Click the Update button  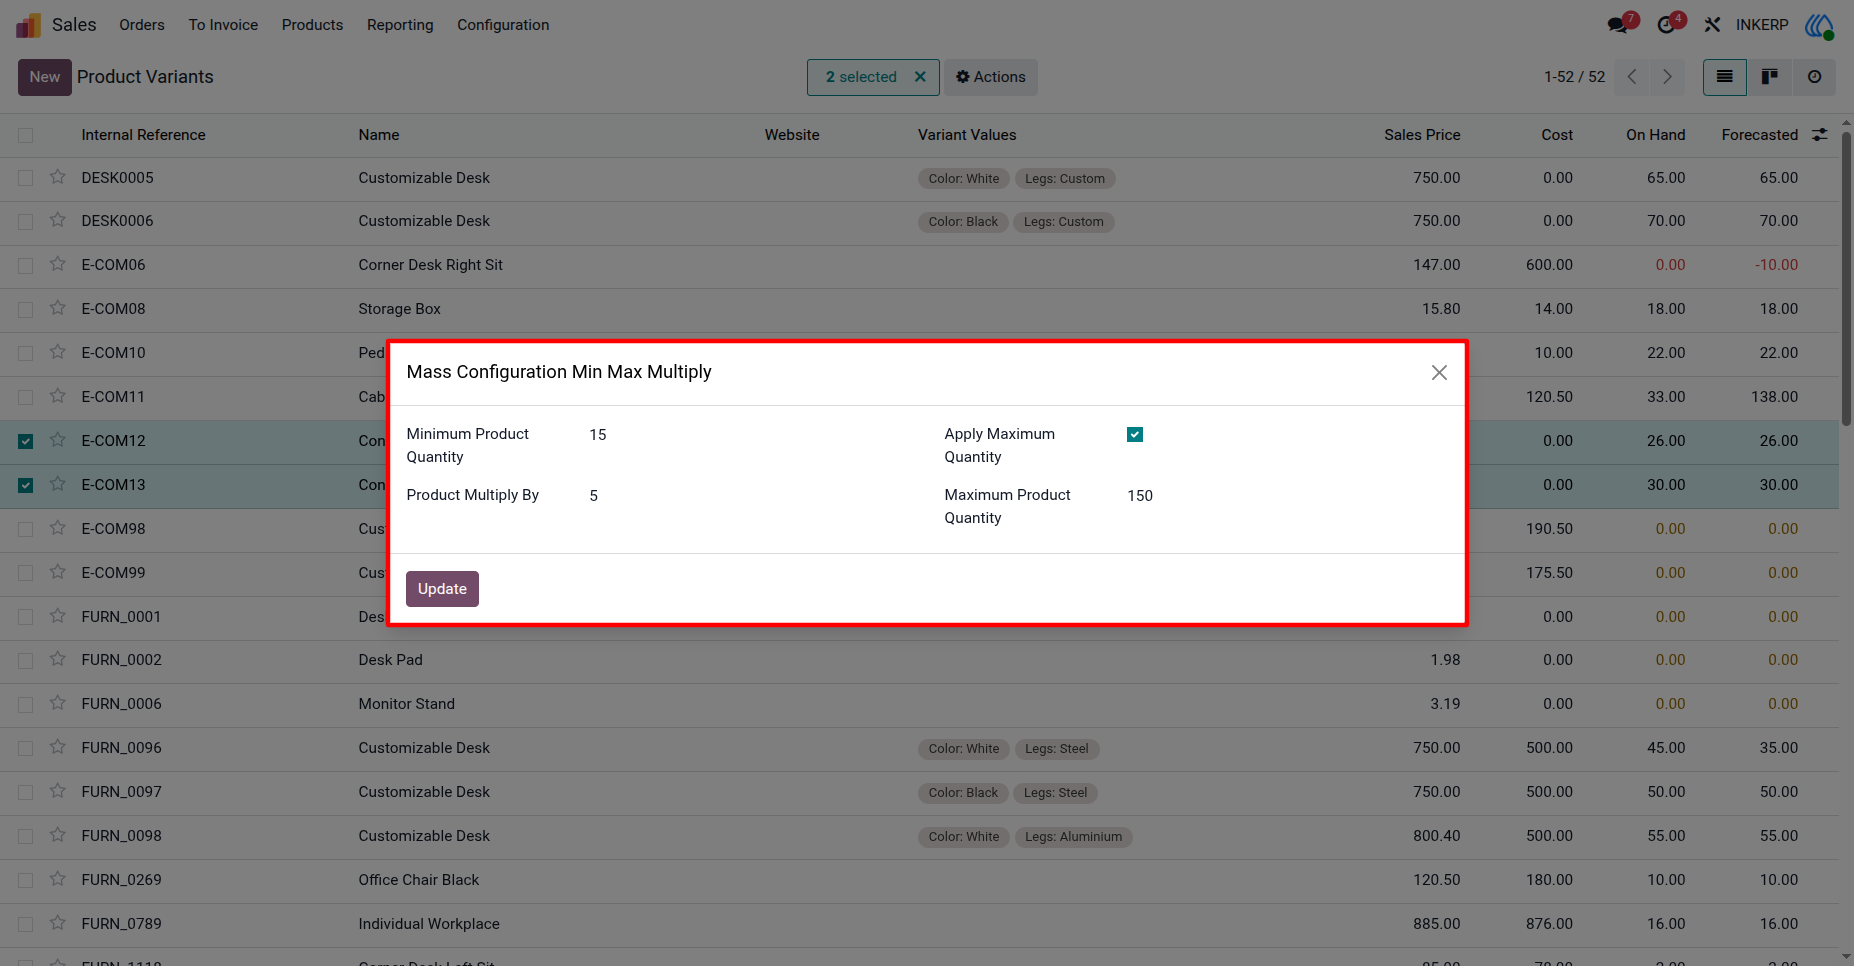pyautogui.click(x=442, y=589)
